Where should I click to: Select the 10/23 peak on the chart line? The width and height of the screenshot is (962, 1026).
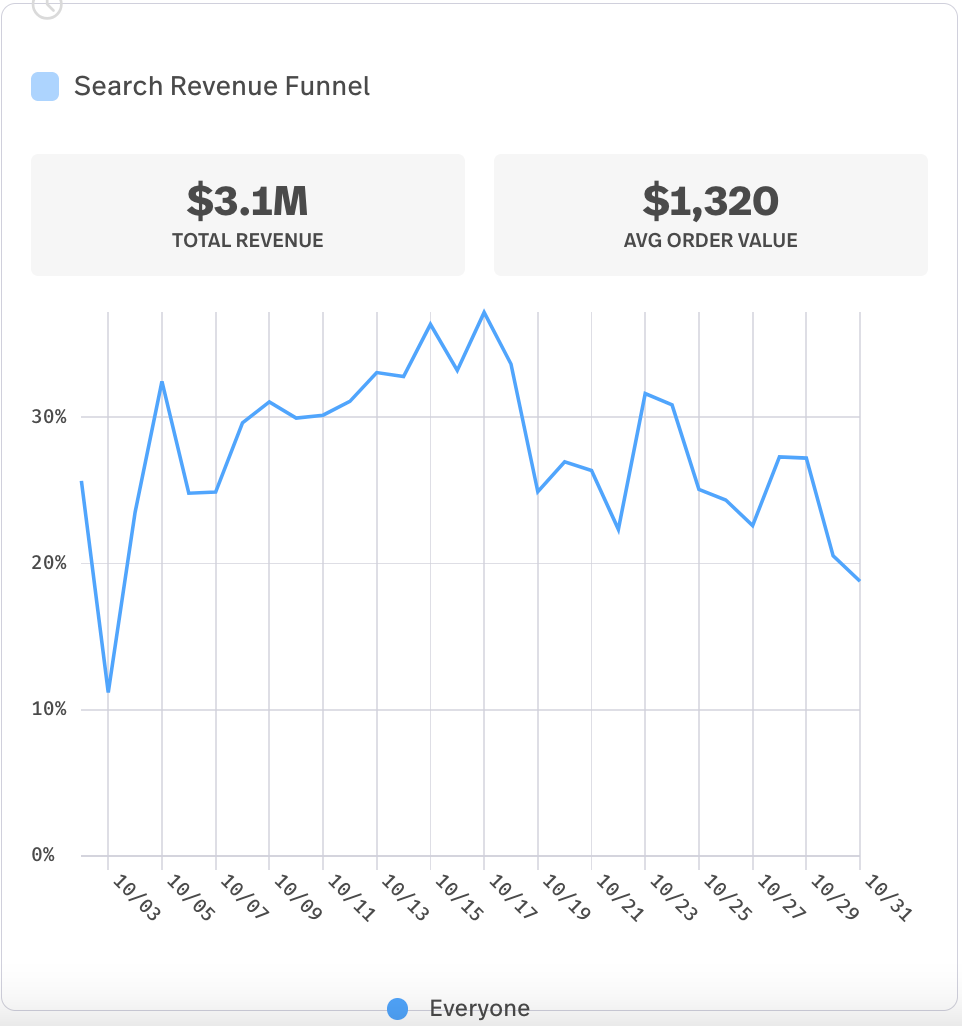tap(645, 393)
